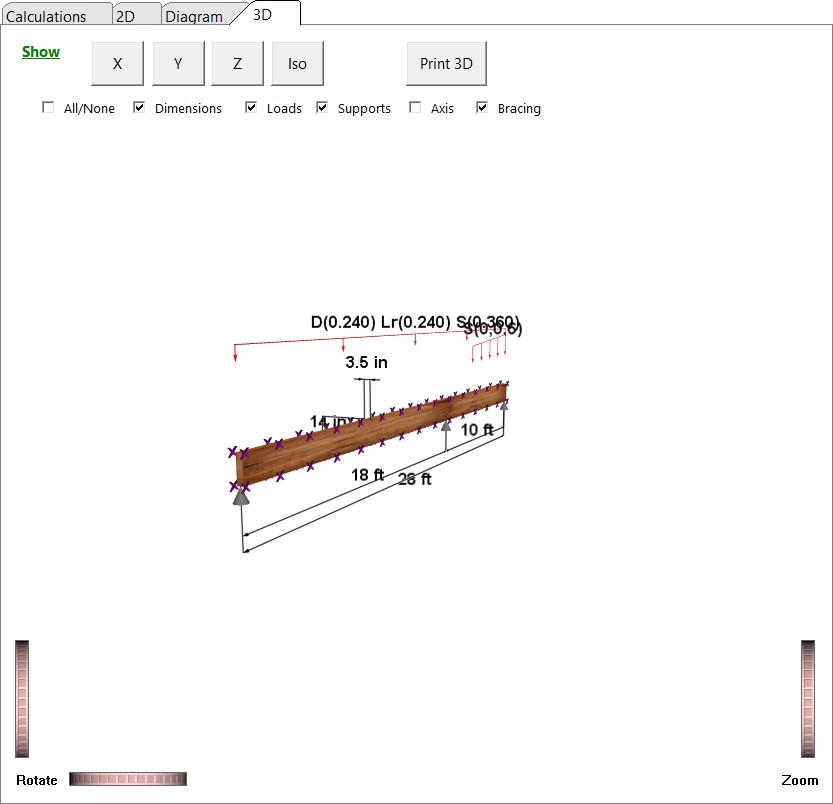833x804 pixels.
Task: Select the Diagram tab
Action: [x=193, y=14]
